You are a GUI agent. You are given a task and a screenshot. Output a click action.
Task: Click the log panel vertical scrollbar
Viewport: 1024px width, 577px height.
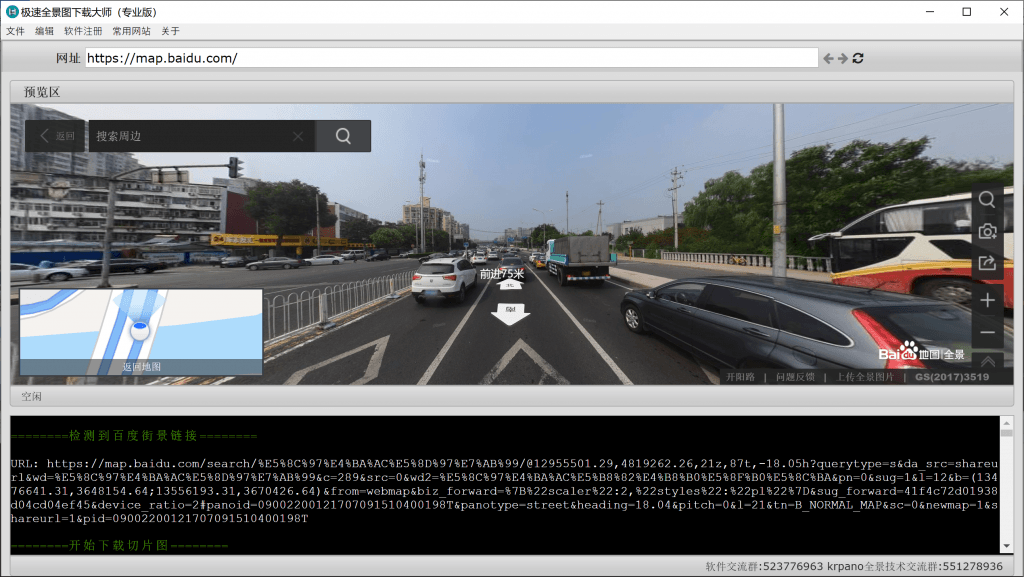pyautogui.click(x=1006, y=485)
